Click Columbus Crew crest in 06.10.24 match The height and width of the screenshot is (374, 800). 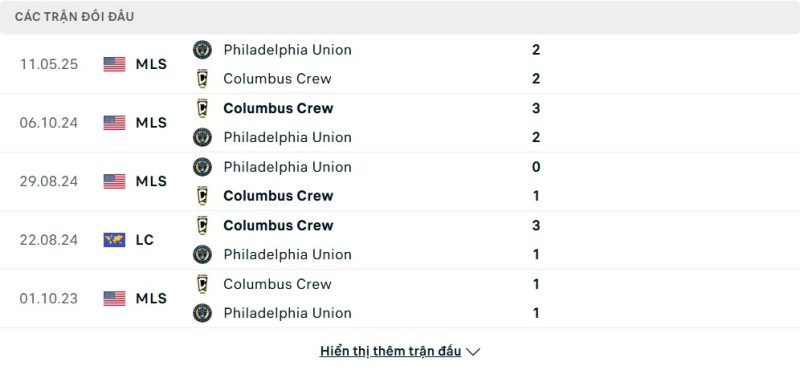tap(202, 108)
